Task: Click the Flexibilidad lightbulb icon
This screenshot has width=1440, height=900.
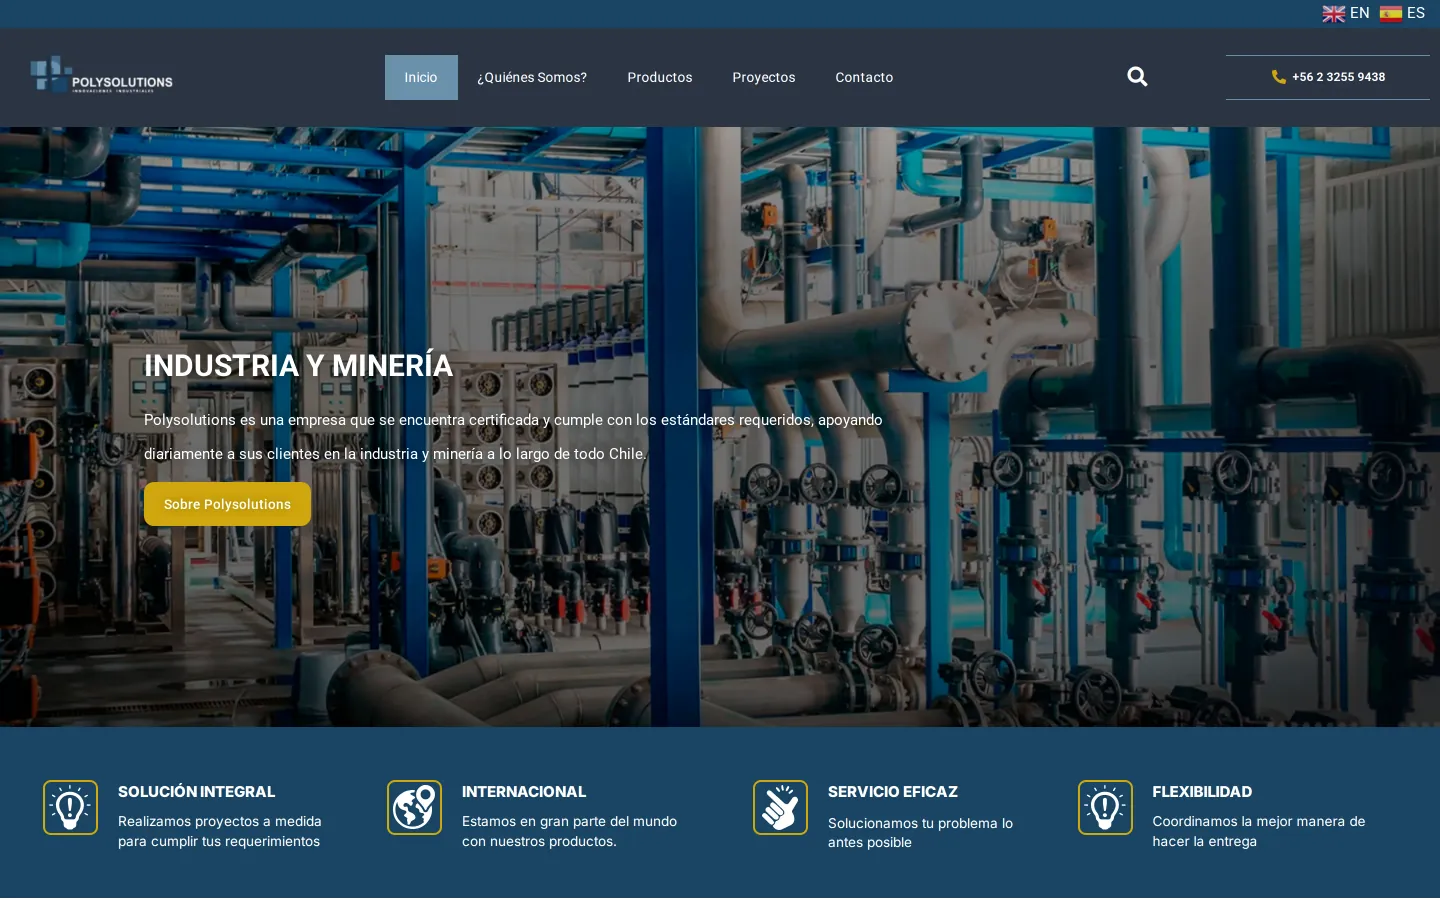Action: coord(1105,807)
